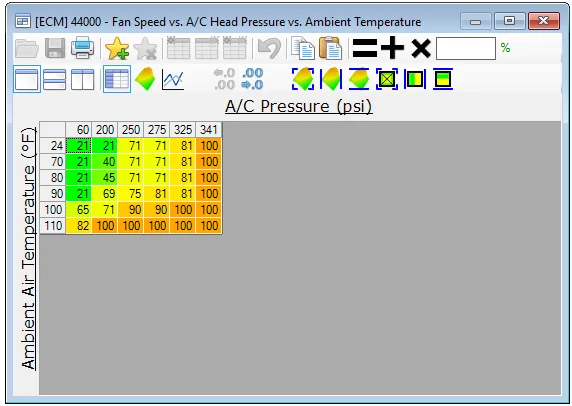Select the 70 °F row header
The height and width of the screenshot is (406, 572).
[x=53, y=162]
